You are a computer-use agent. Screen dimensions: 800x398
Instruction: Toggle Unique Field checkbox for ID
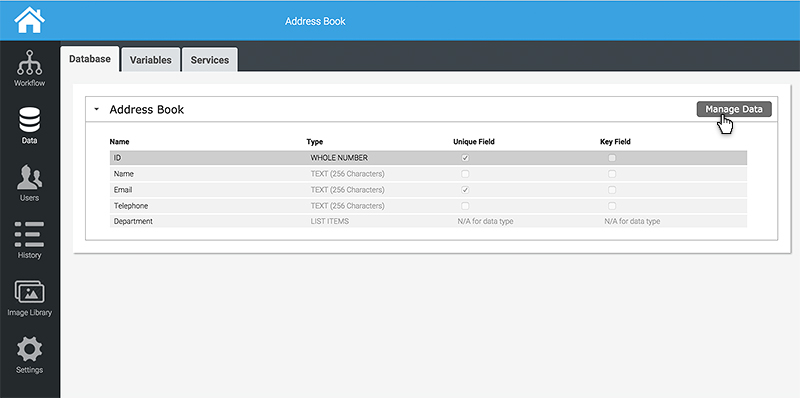click(465, 158)
